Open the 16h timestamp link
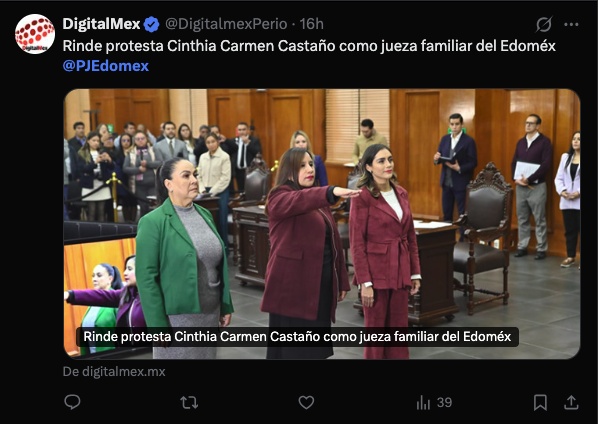 click(x=312, y=24)
